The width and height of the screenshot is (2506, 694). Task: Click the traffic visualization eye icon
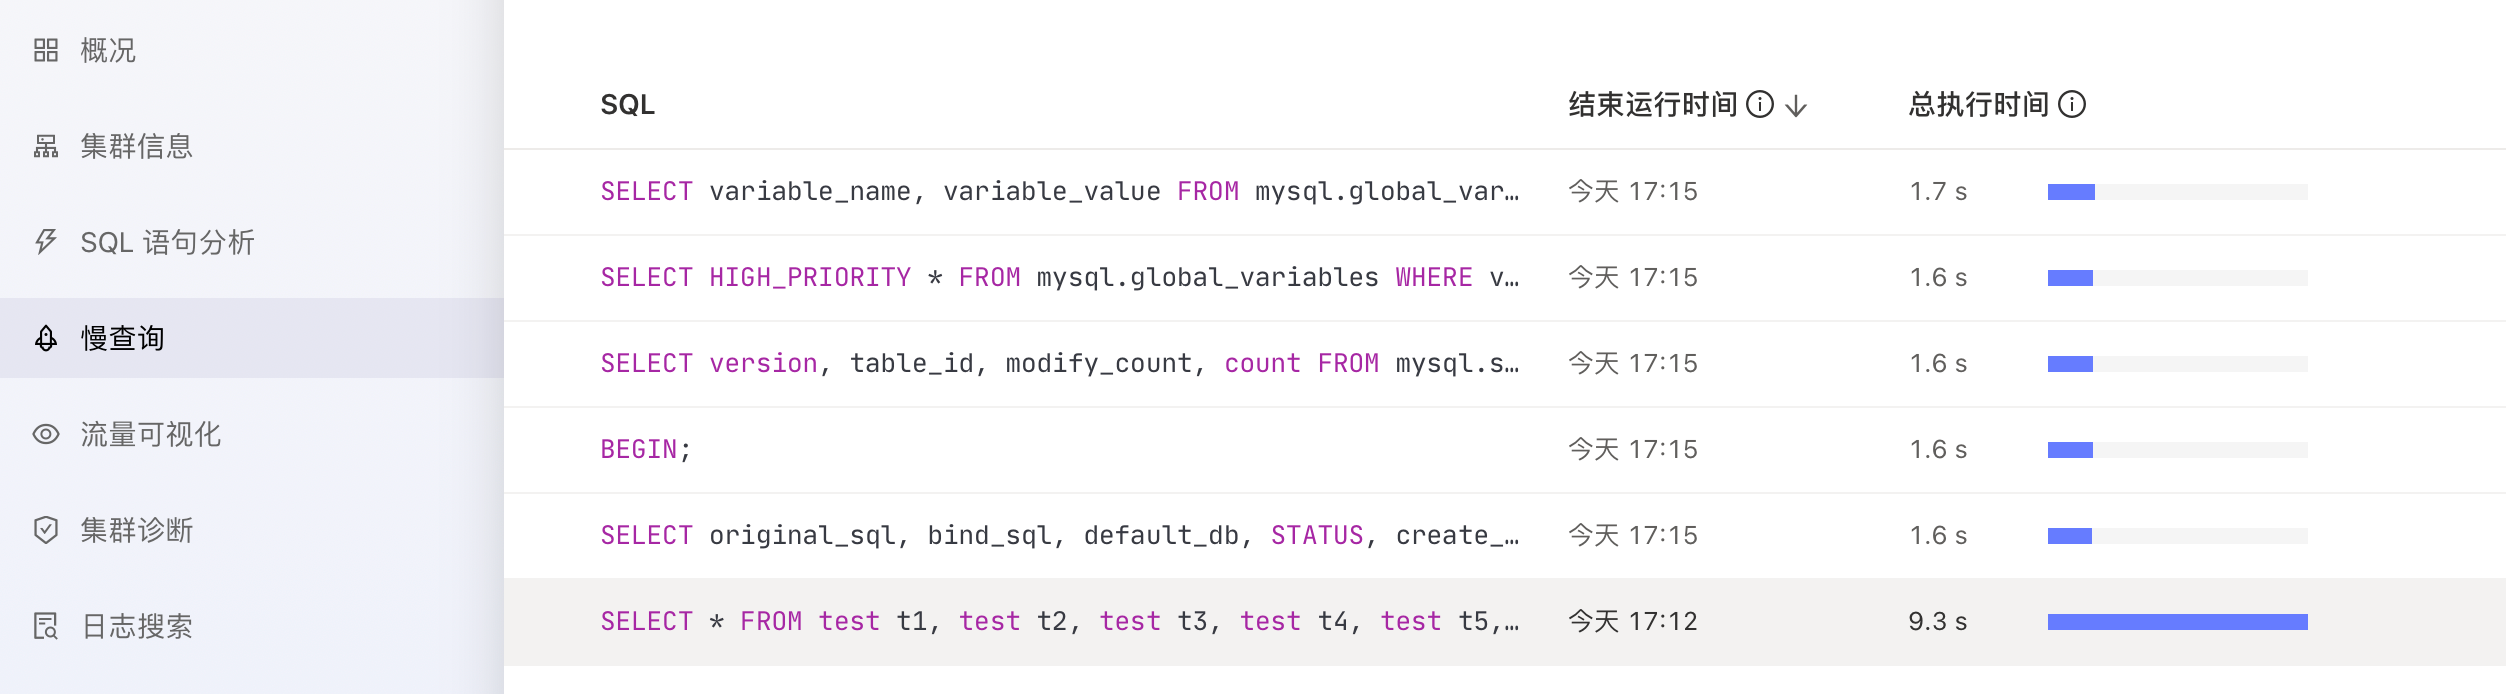tap(46, 434)
